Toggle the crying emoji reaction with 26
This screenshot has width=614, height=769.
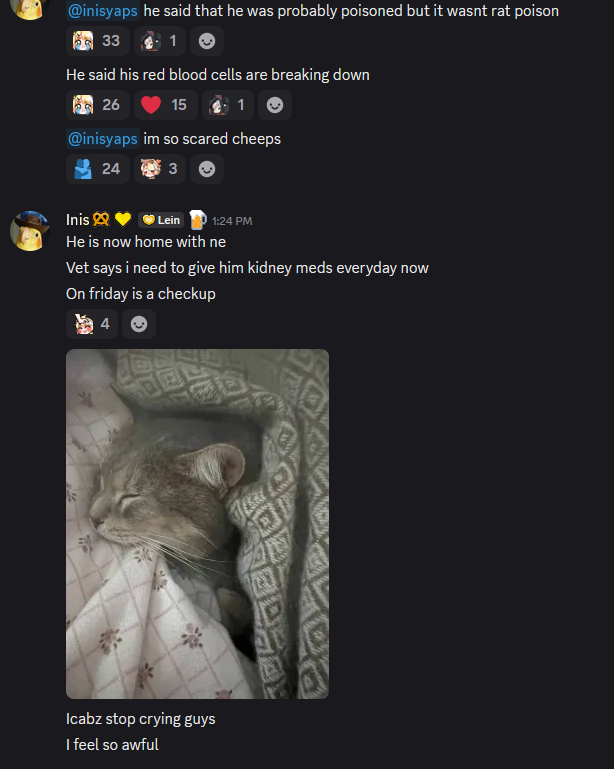coord(98,105)
